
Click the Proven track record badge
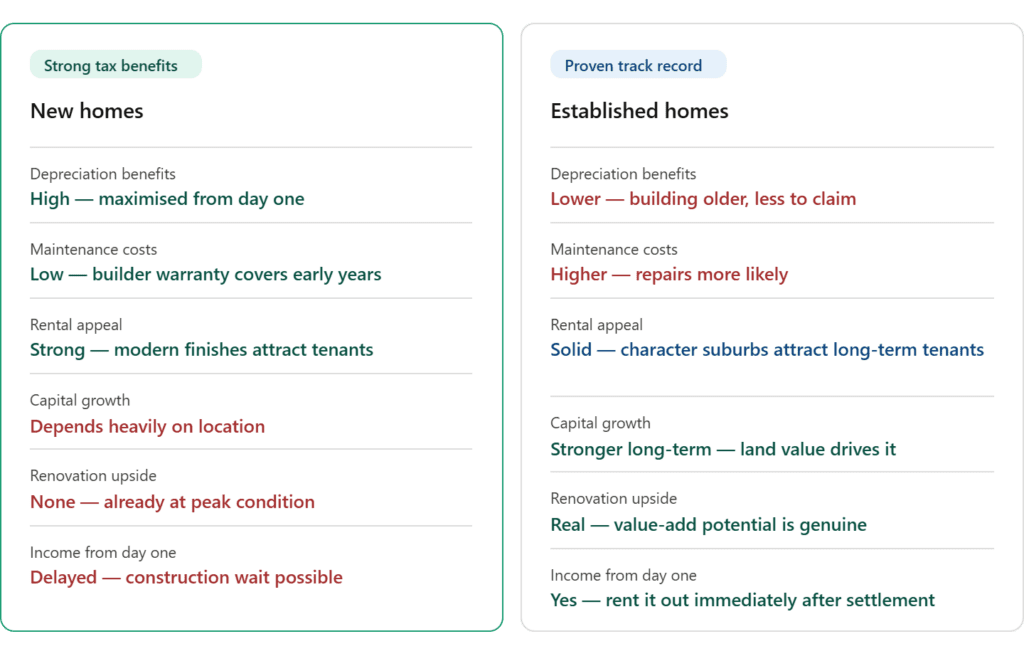pyautogui.click(x=633, y=66)
